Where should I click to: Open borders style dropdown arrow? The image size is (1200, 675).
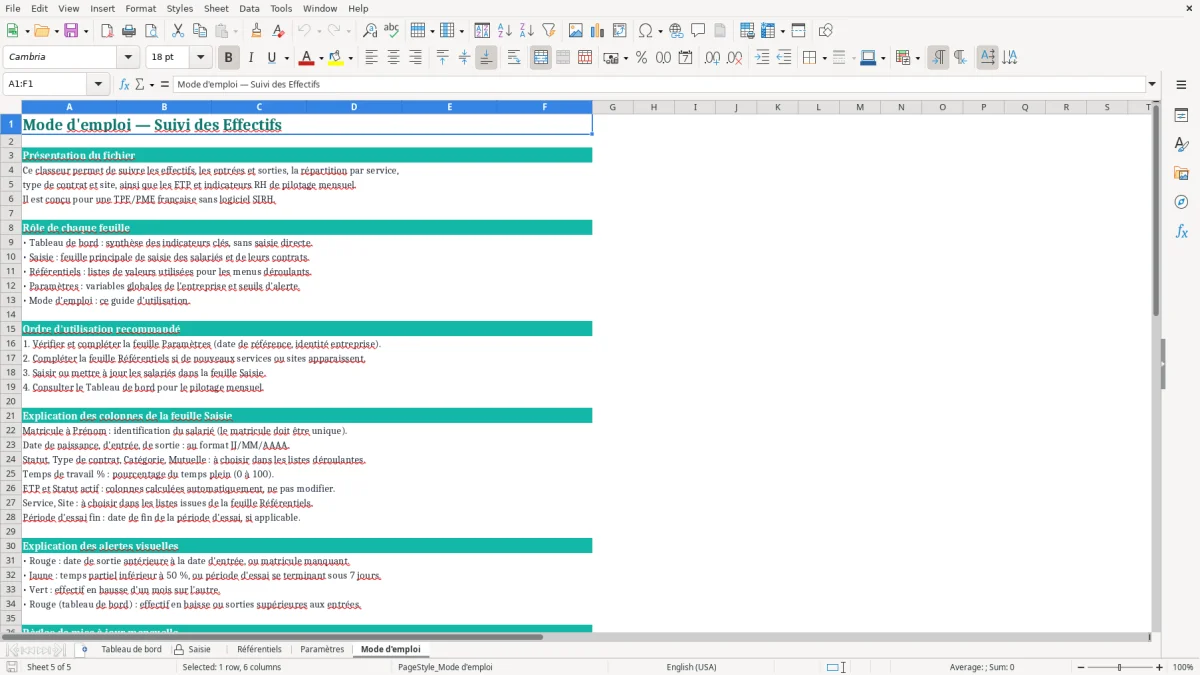(824, 58)
